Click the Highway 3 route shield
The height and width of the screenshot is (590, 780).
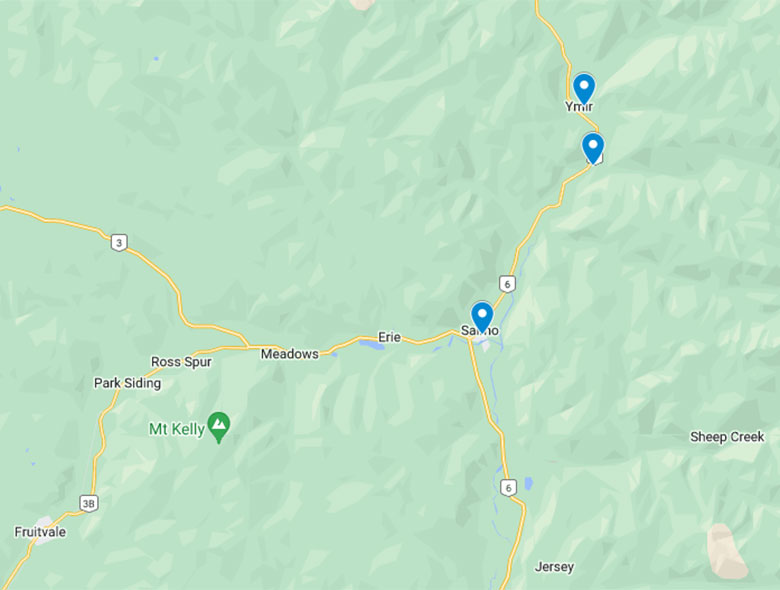pos(118,243)
